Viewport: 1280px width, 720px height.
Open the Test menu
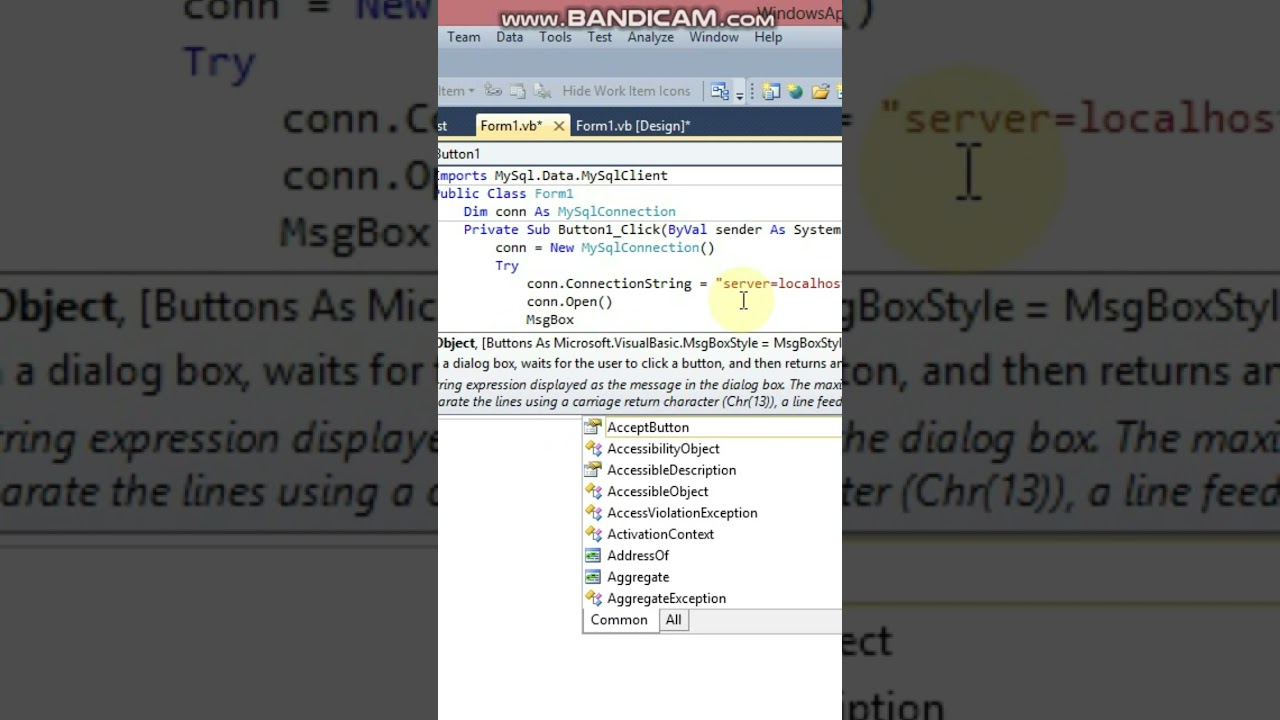[599, 37]
